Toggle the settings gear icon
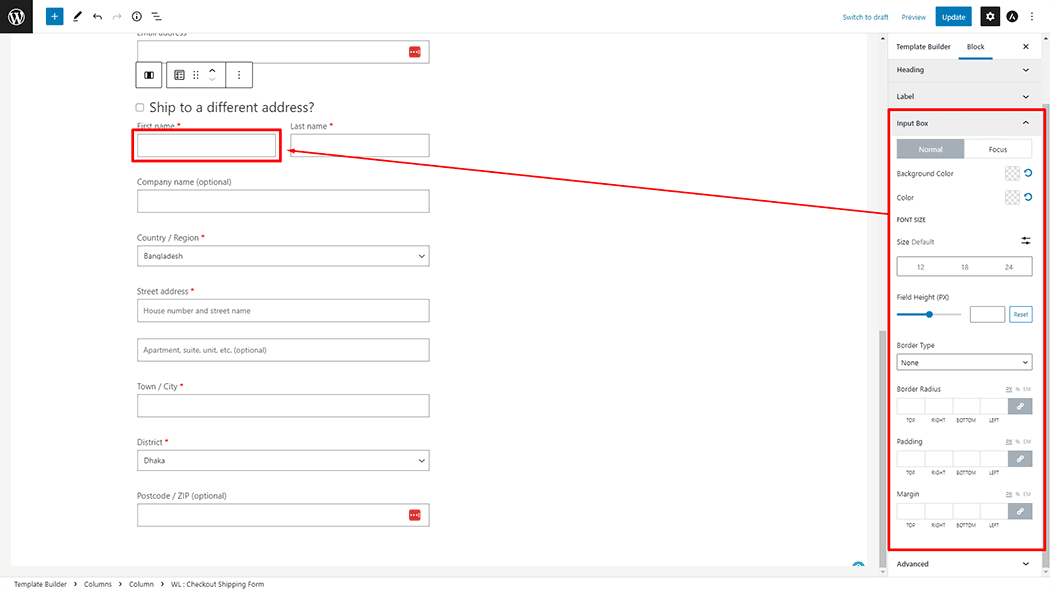The height and width of the screenshot is (590, 1050). coord(989,17)
